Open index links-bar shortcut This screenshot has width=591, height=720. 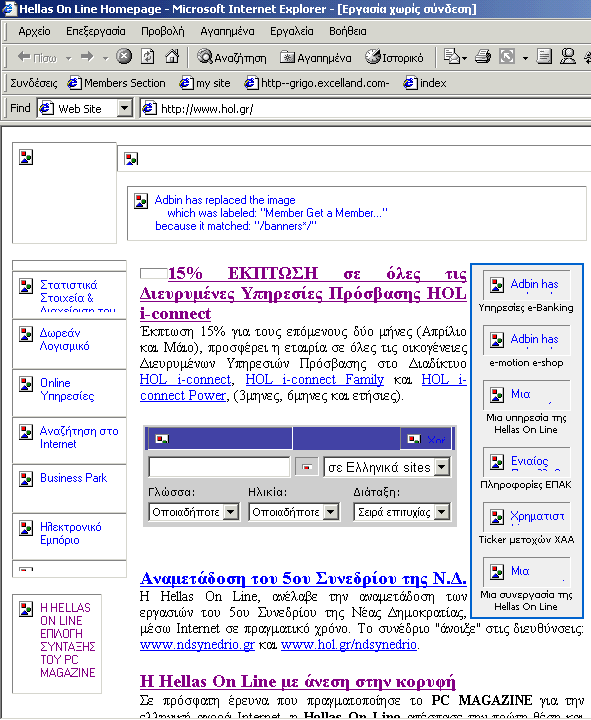[425, 83]
